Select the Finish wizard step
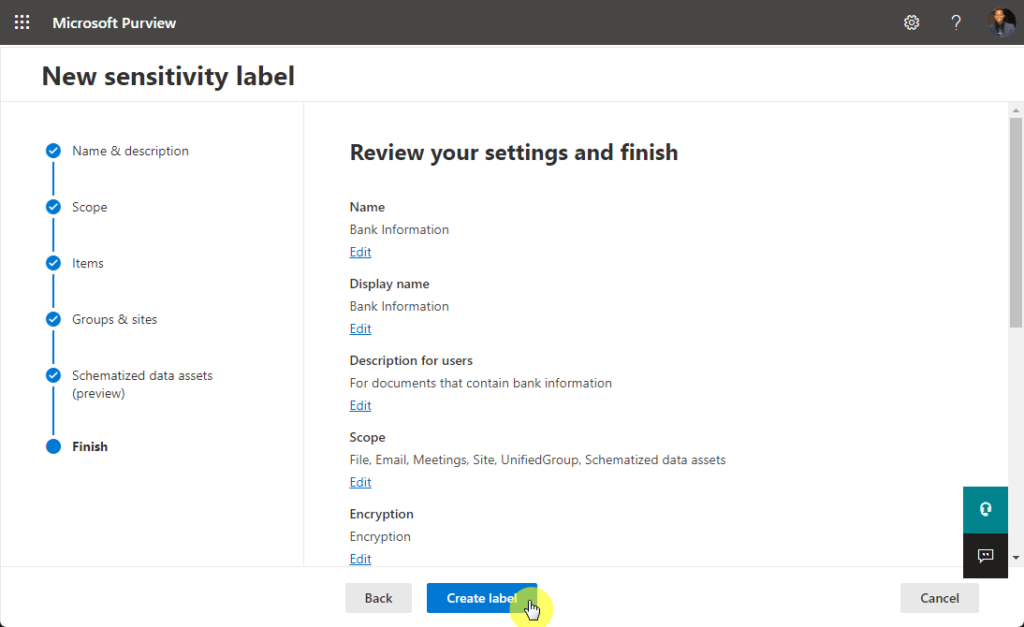Screen dimensions: 1024x627 [89, 447]
